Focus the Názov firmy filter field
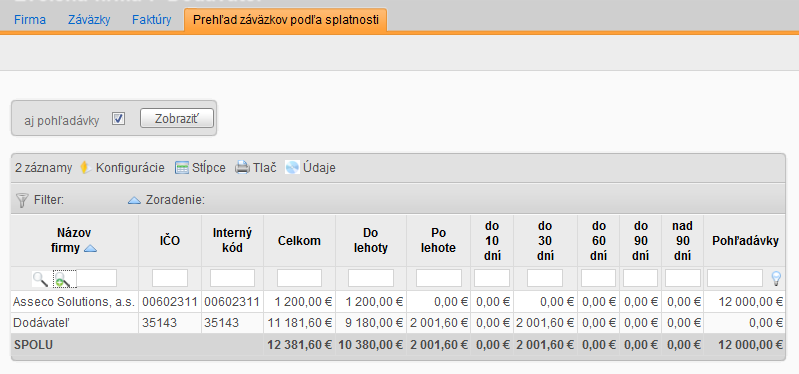This screenshot has height=374, width=799. (96, 278)
